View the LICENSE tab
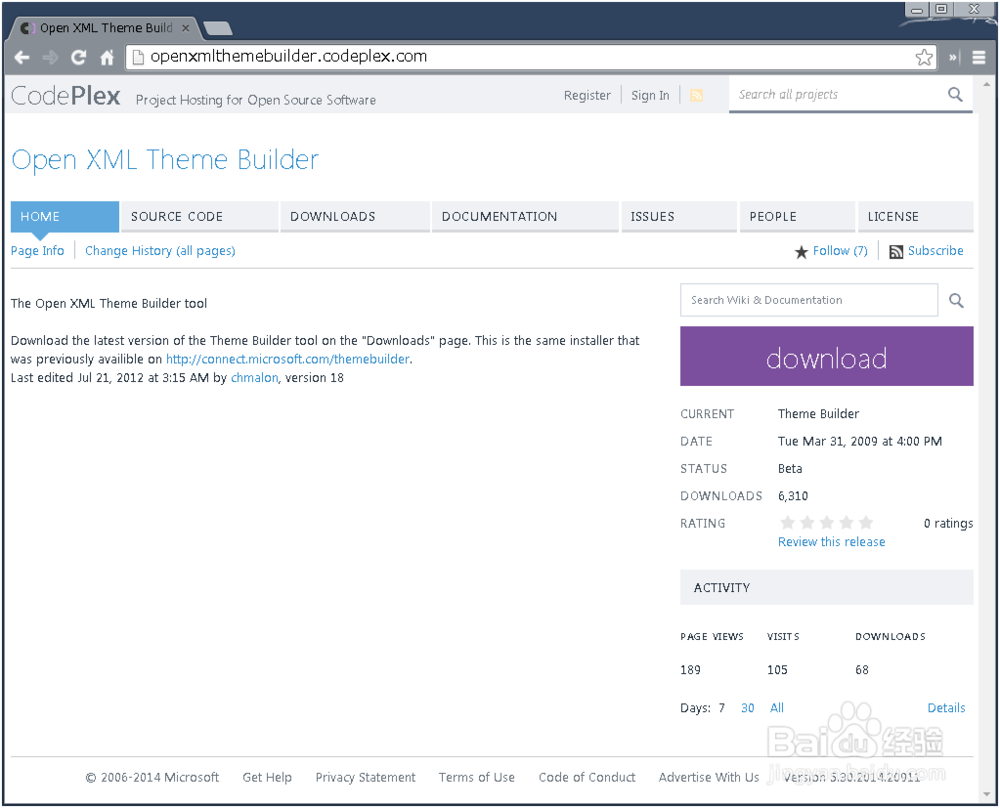 pyautogui.click(x=916, y=217)
